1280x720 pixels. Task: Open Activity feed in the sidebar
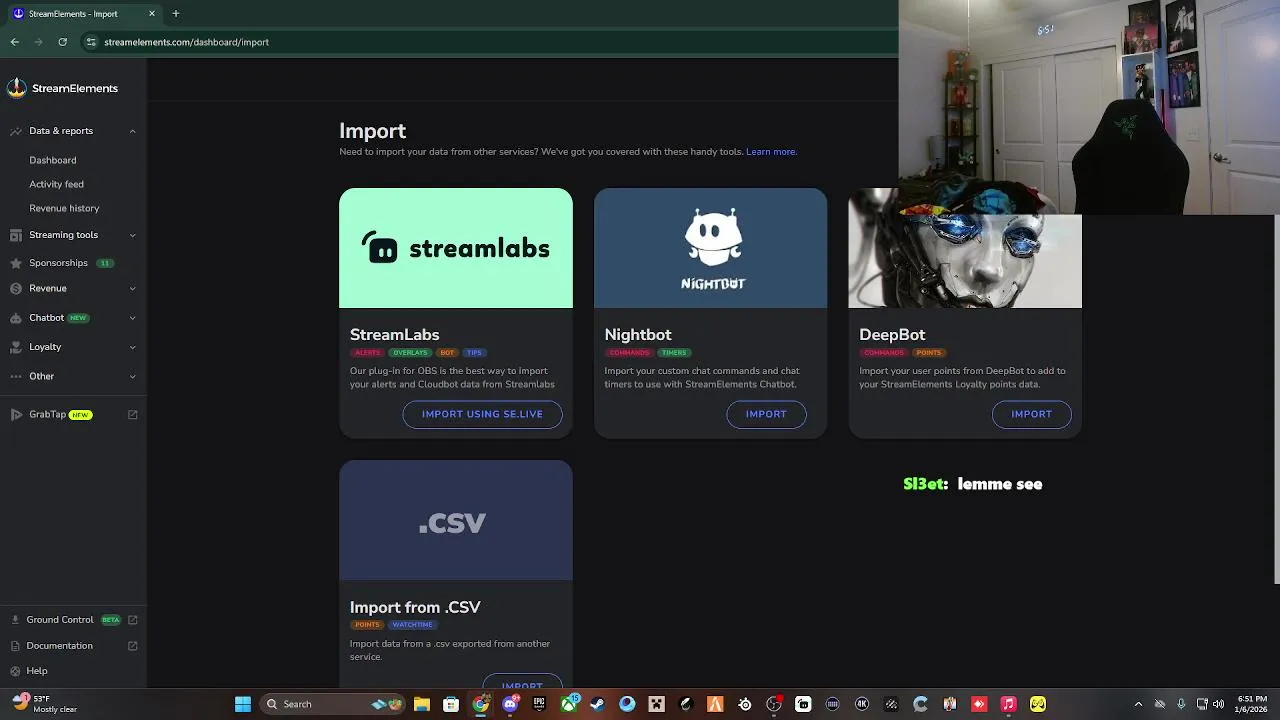(x=56, y=184)
